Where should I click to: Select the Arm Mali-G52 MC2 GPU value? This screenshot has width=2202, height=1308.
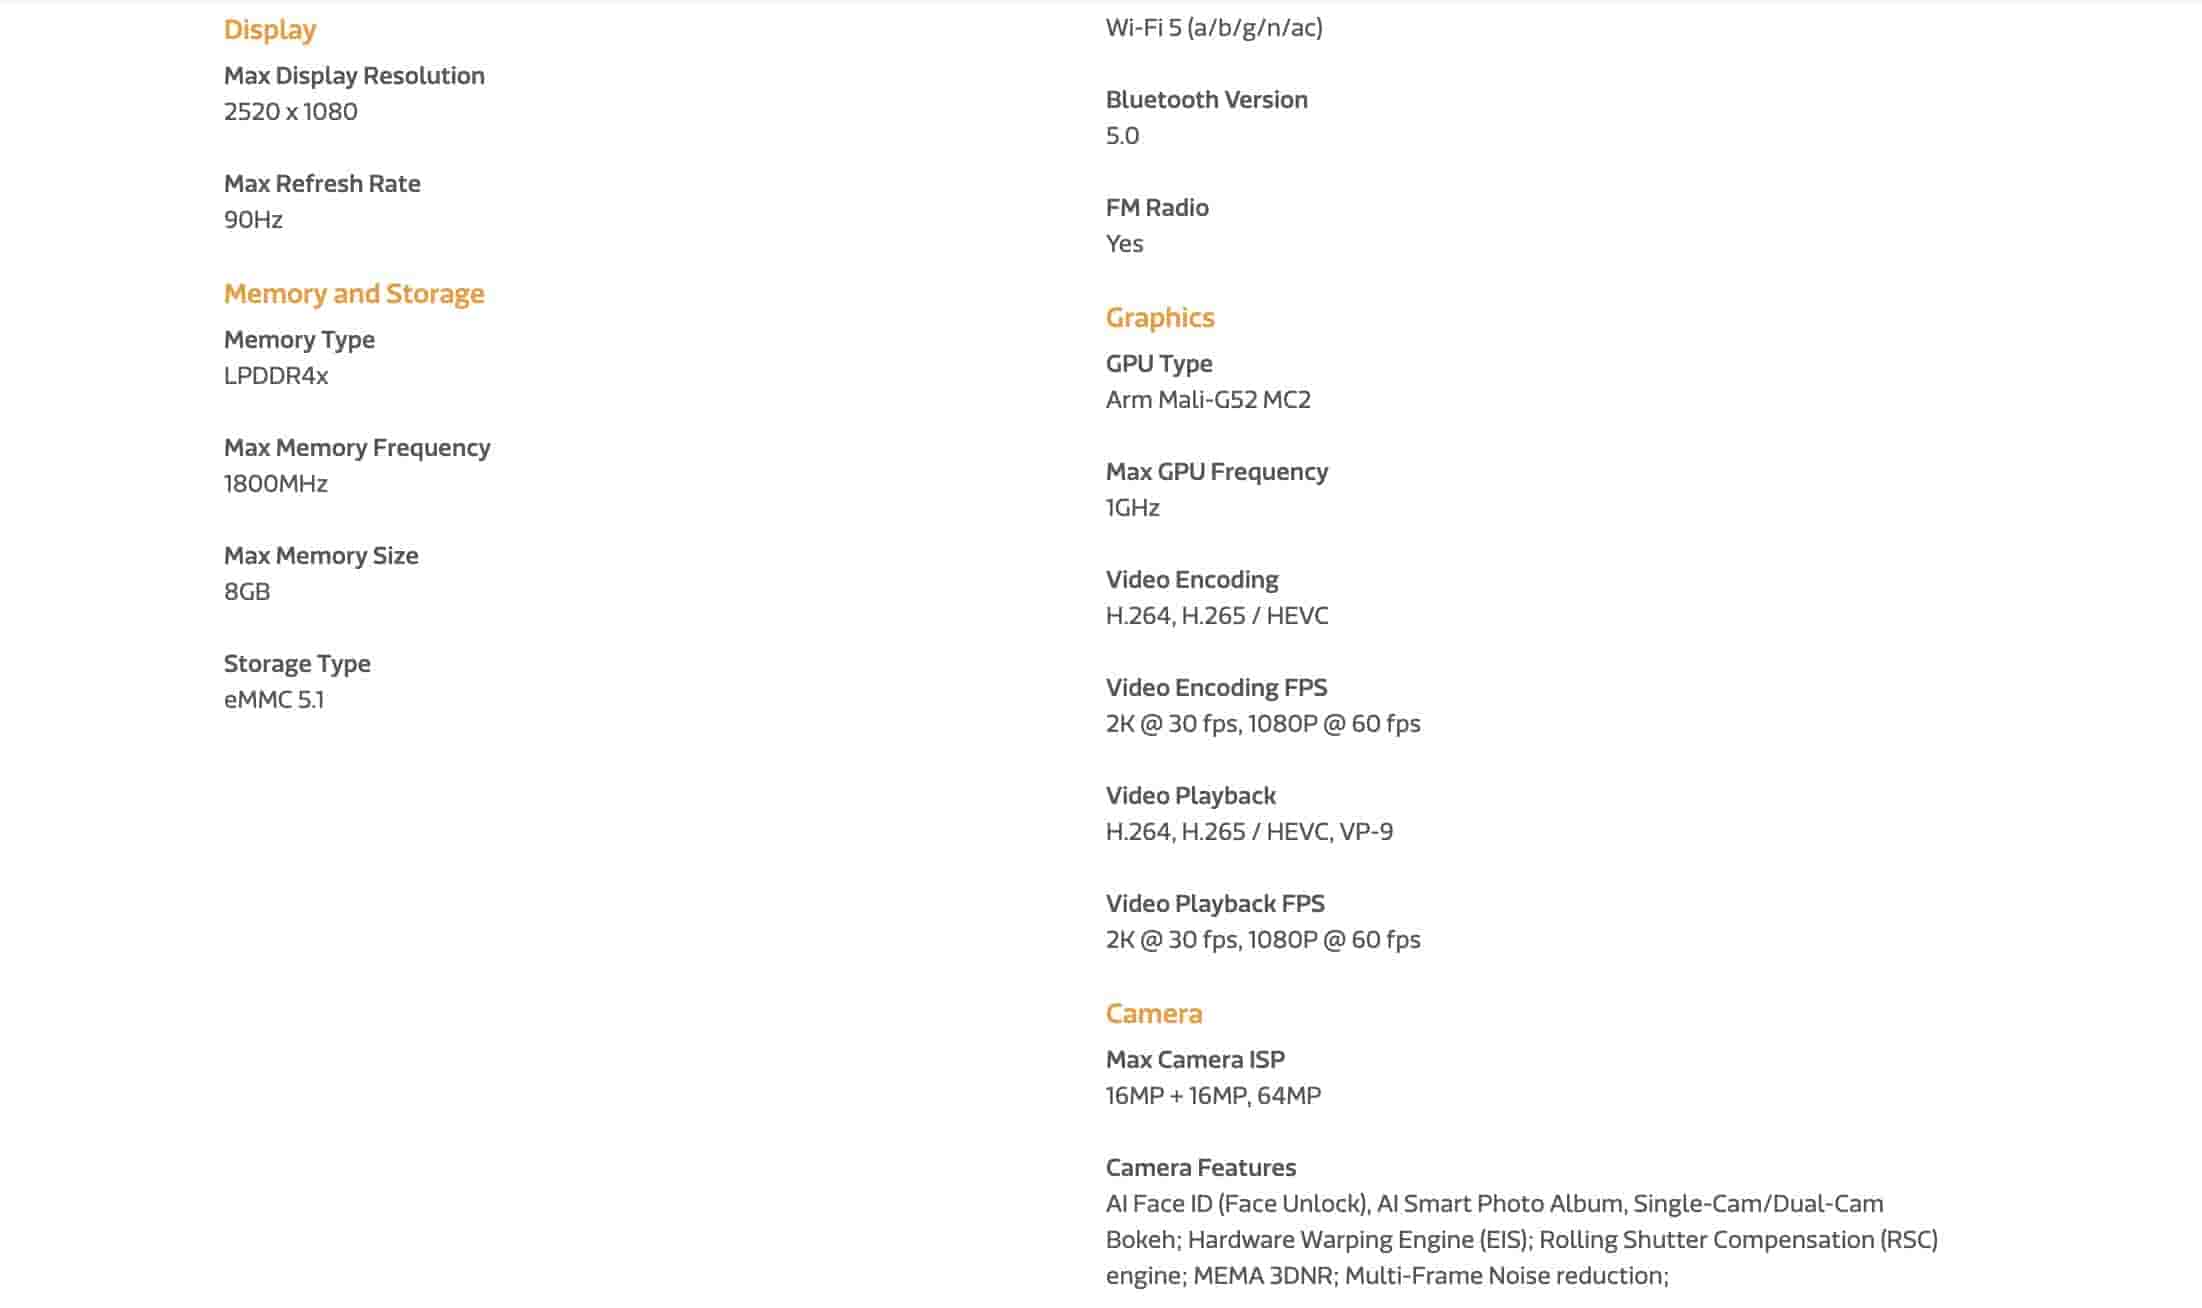(x=1208, y=400)
